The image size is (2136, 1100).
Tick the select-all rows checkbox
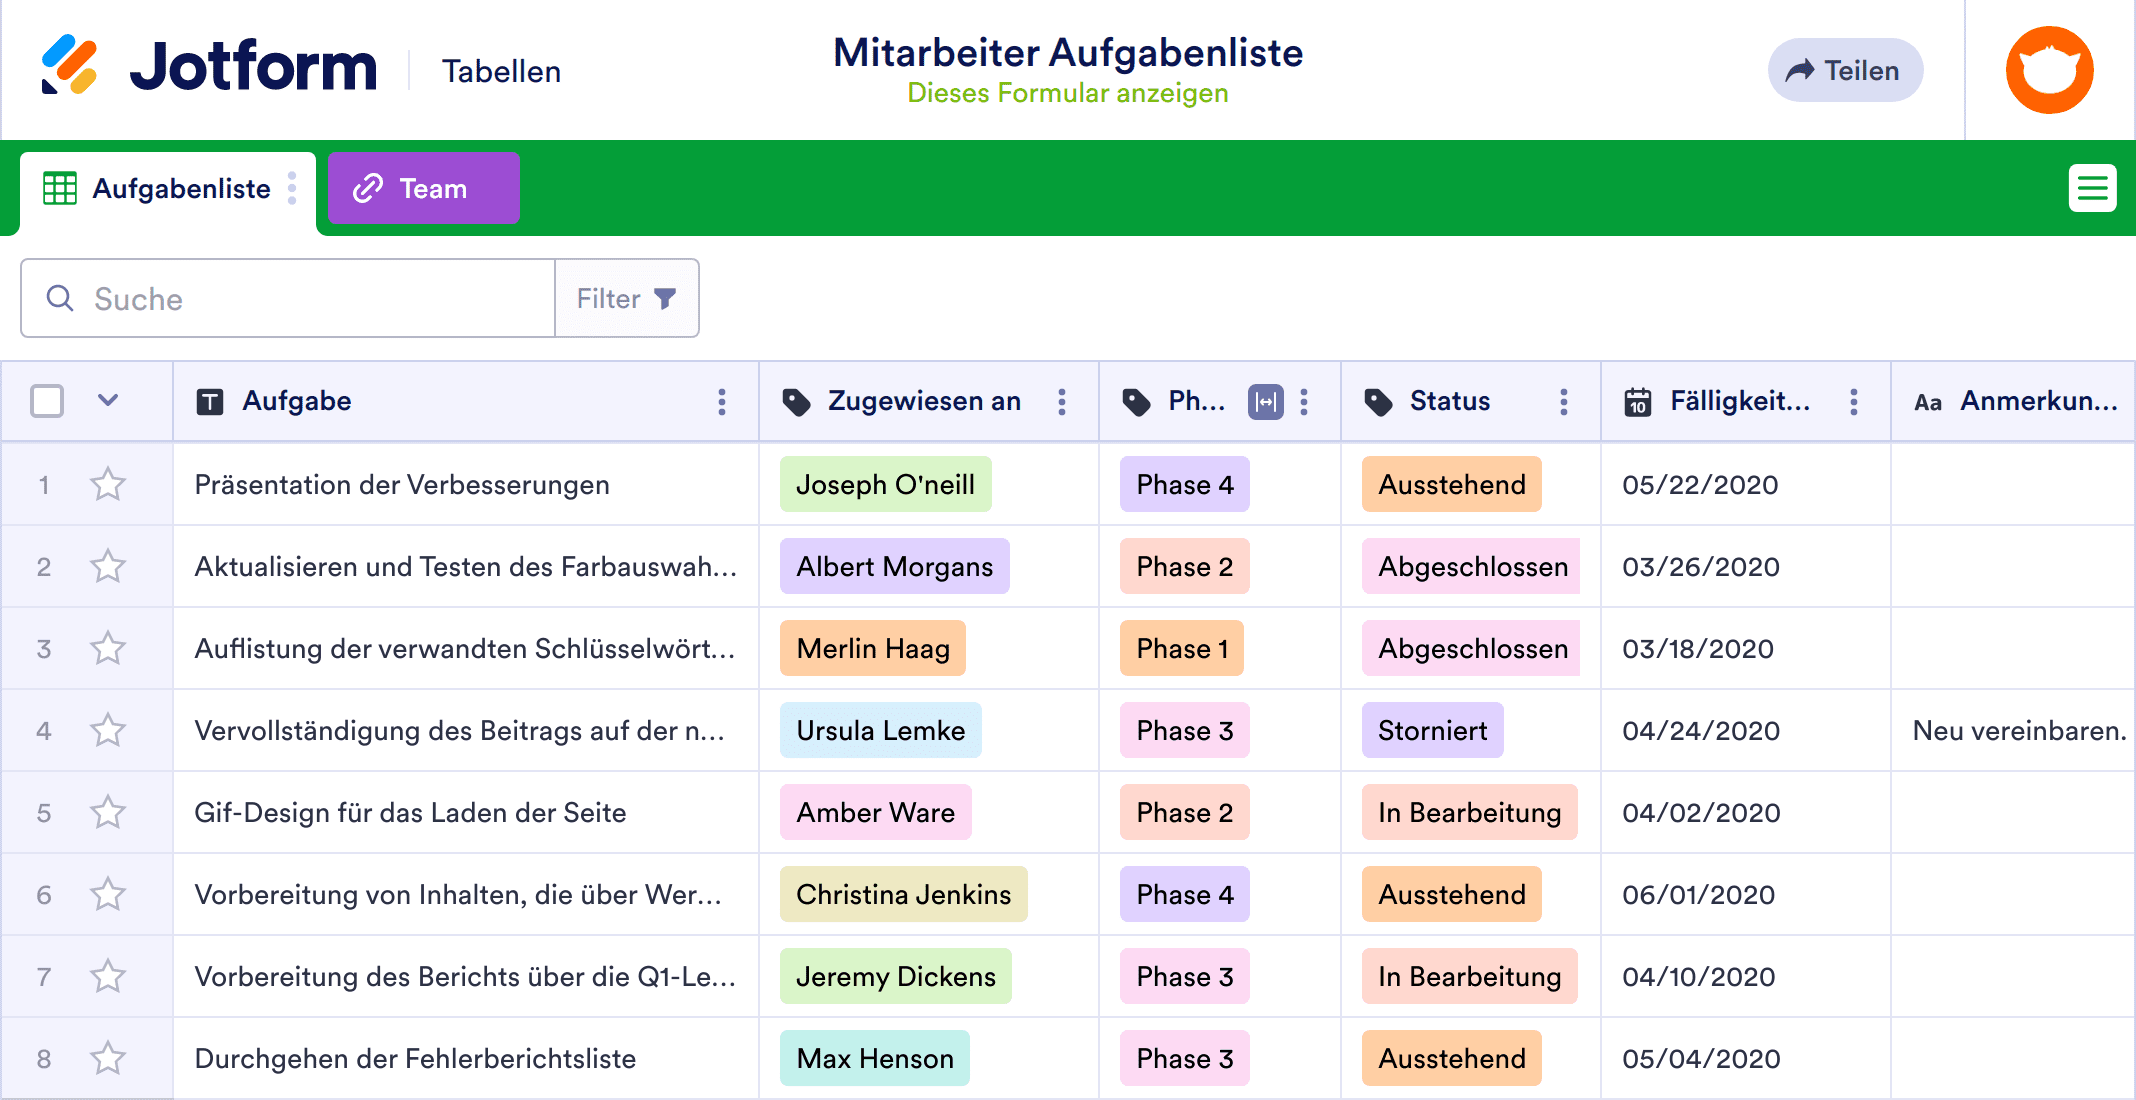47,401
